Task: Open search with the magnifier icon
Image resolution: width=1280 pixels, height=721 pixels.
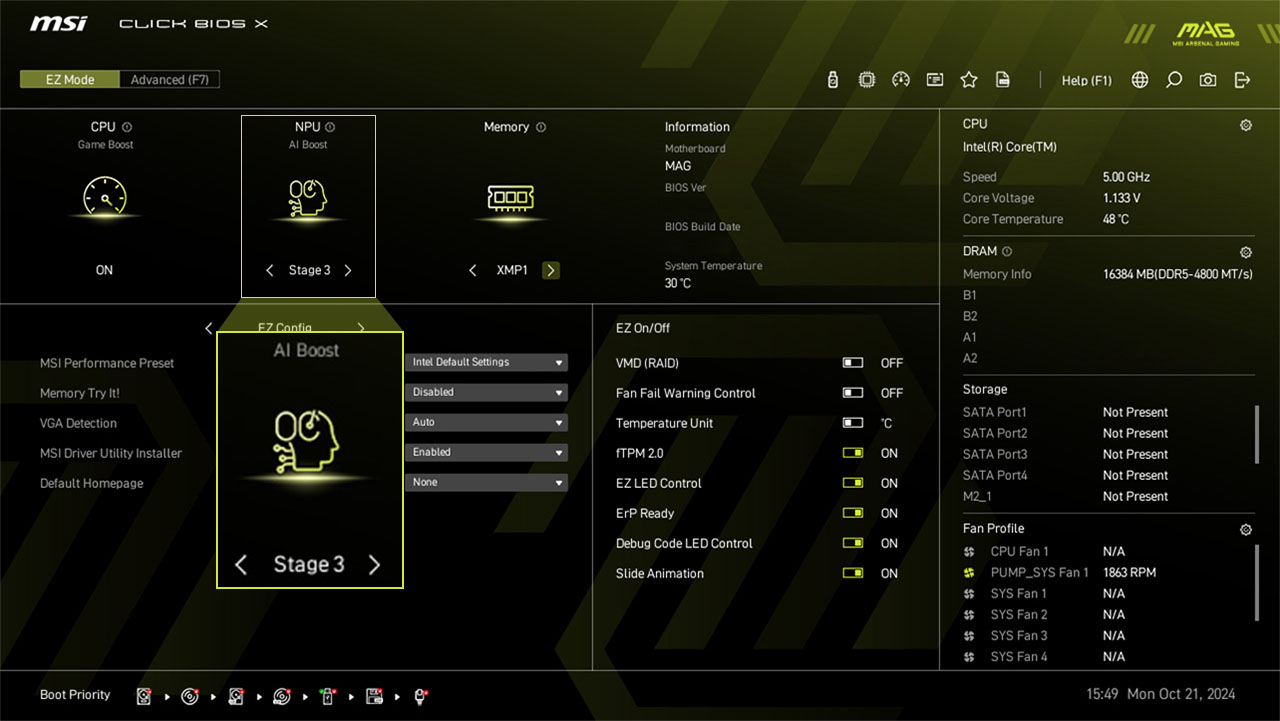Action: pyautogui.click(x=1174, y=80)
